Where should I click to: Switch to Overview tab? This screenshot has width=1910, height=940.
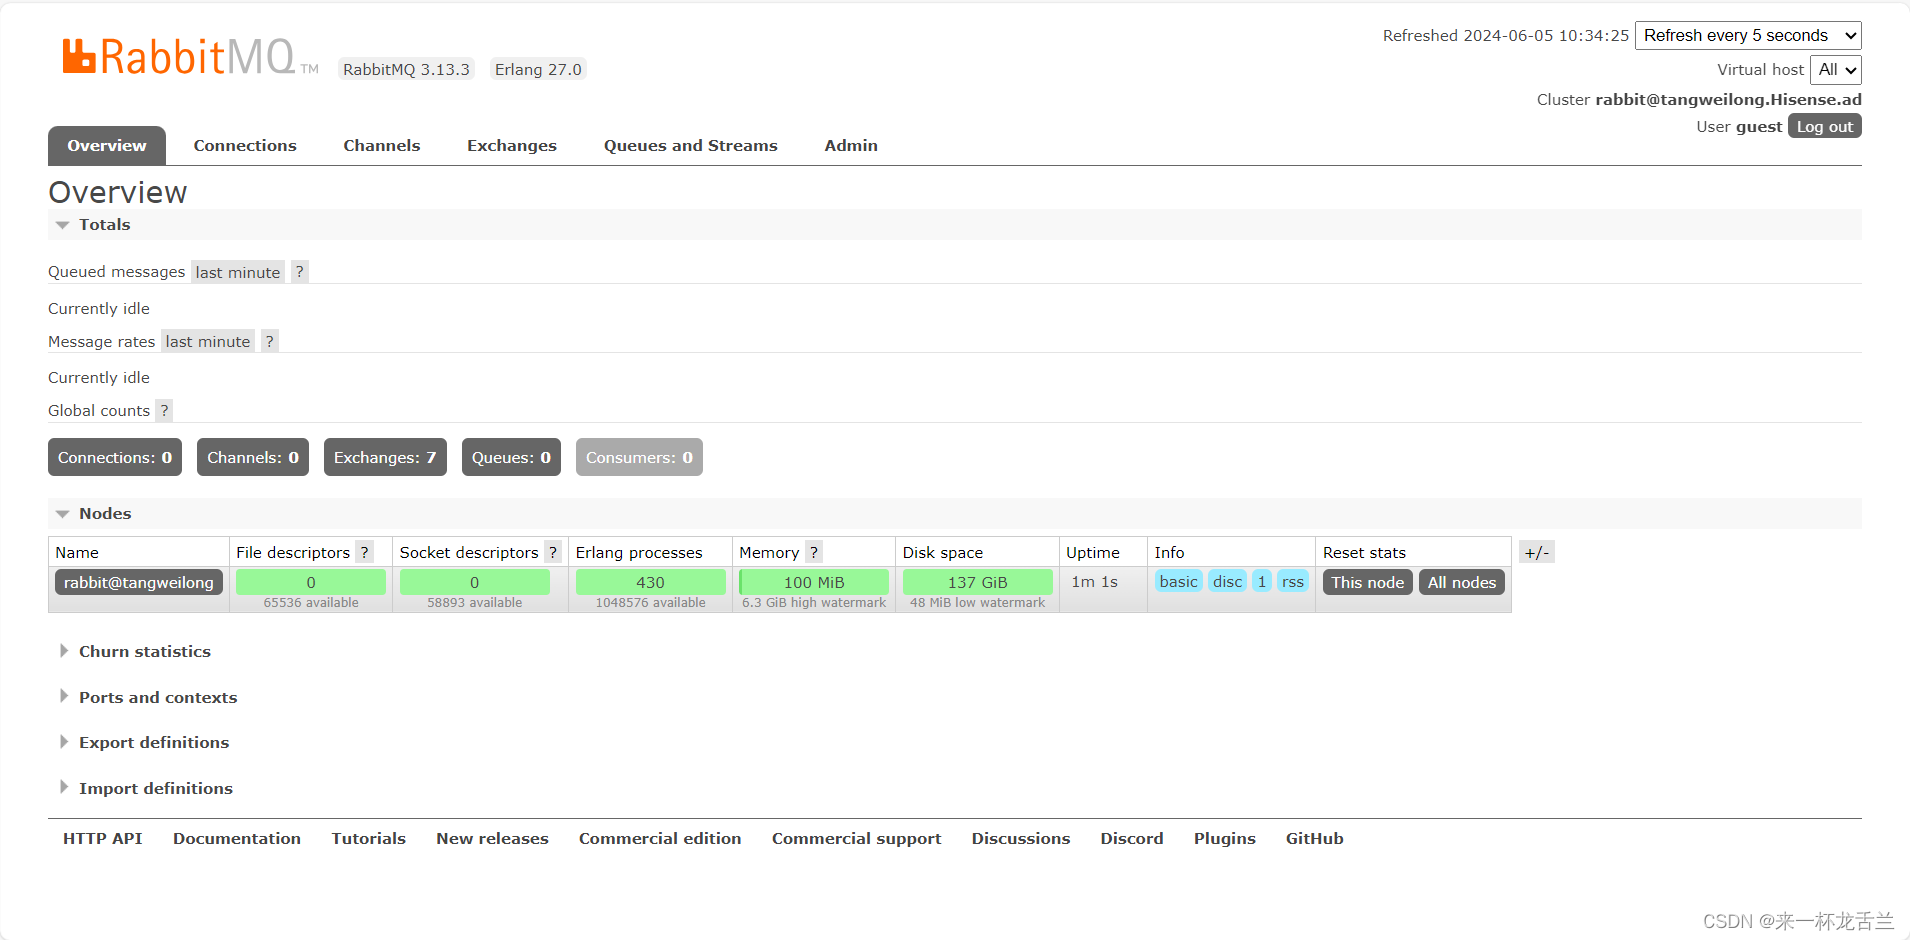tap(107, 146)
